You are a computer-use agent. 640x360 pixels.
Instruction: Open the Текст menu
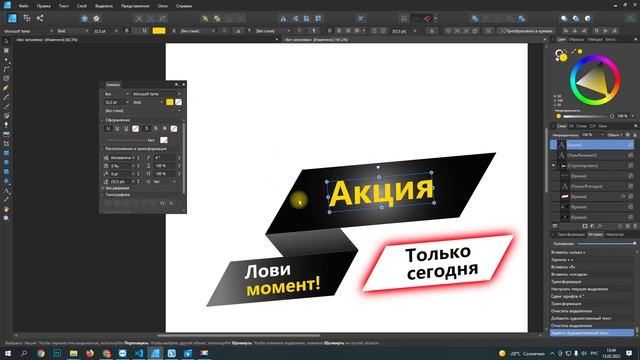coord(64,6)
